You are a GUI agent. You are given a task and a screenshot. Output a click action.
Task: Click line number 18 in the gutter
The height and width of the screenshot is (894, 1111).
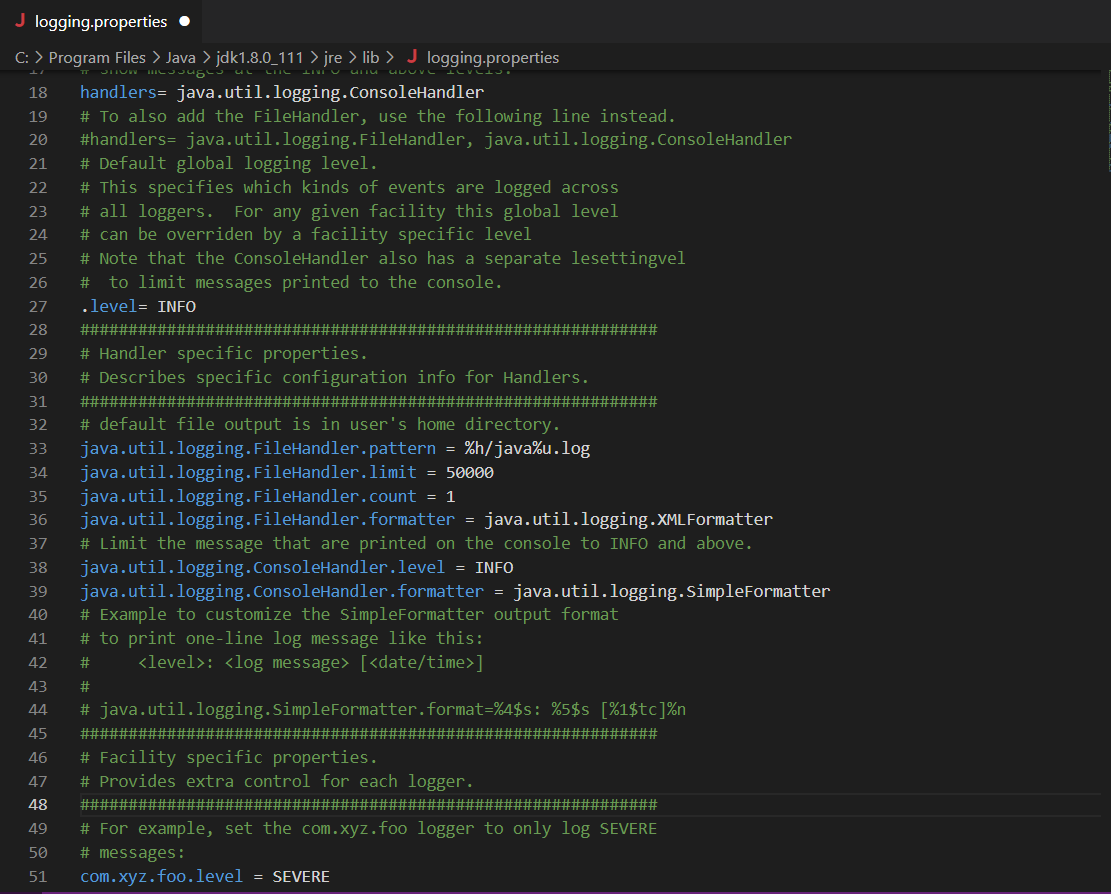click(x=38, y=92)
